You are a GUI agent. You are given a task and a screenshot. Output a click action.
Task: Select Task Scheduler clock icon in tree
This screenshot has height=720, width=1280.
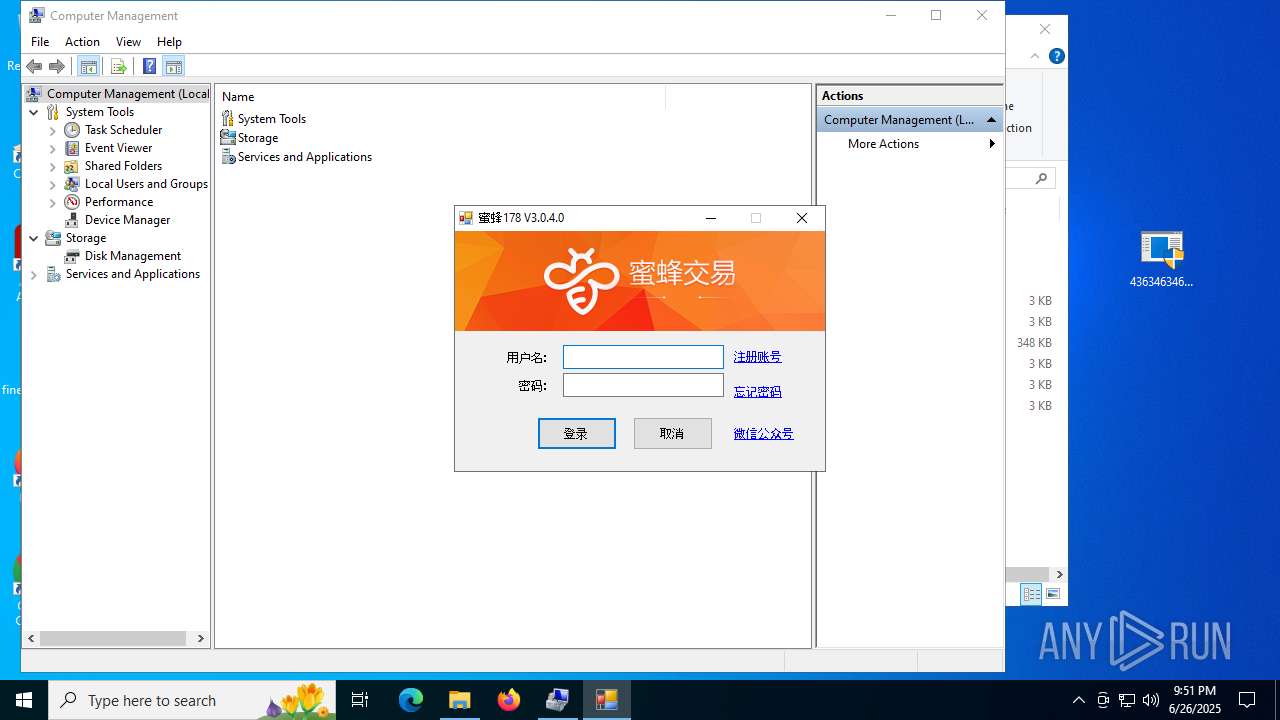tap(72, 130)
